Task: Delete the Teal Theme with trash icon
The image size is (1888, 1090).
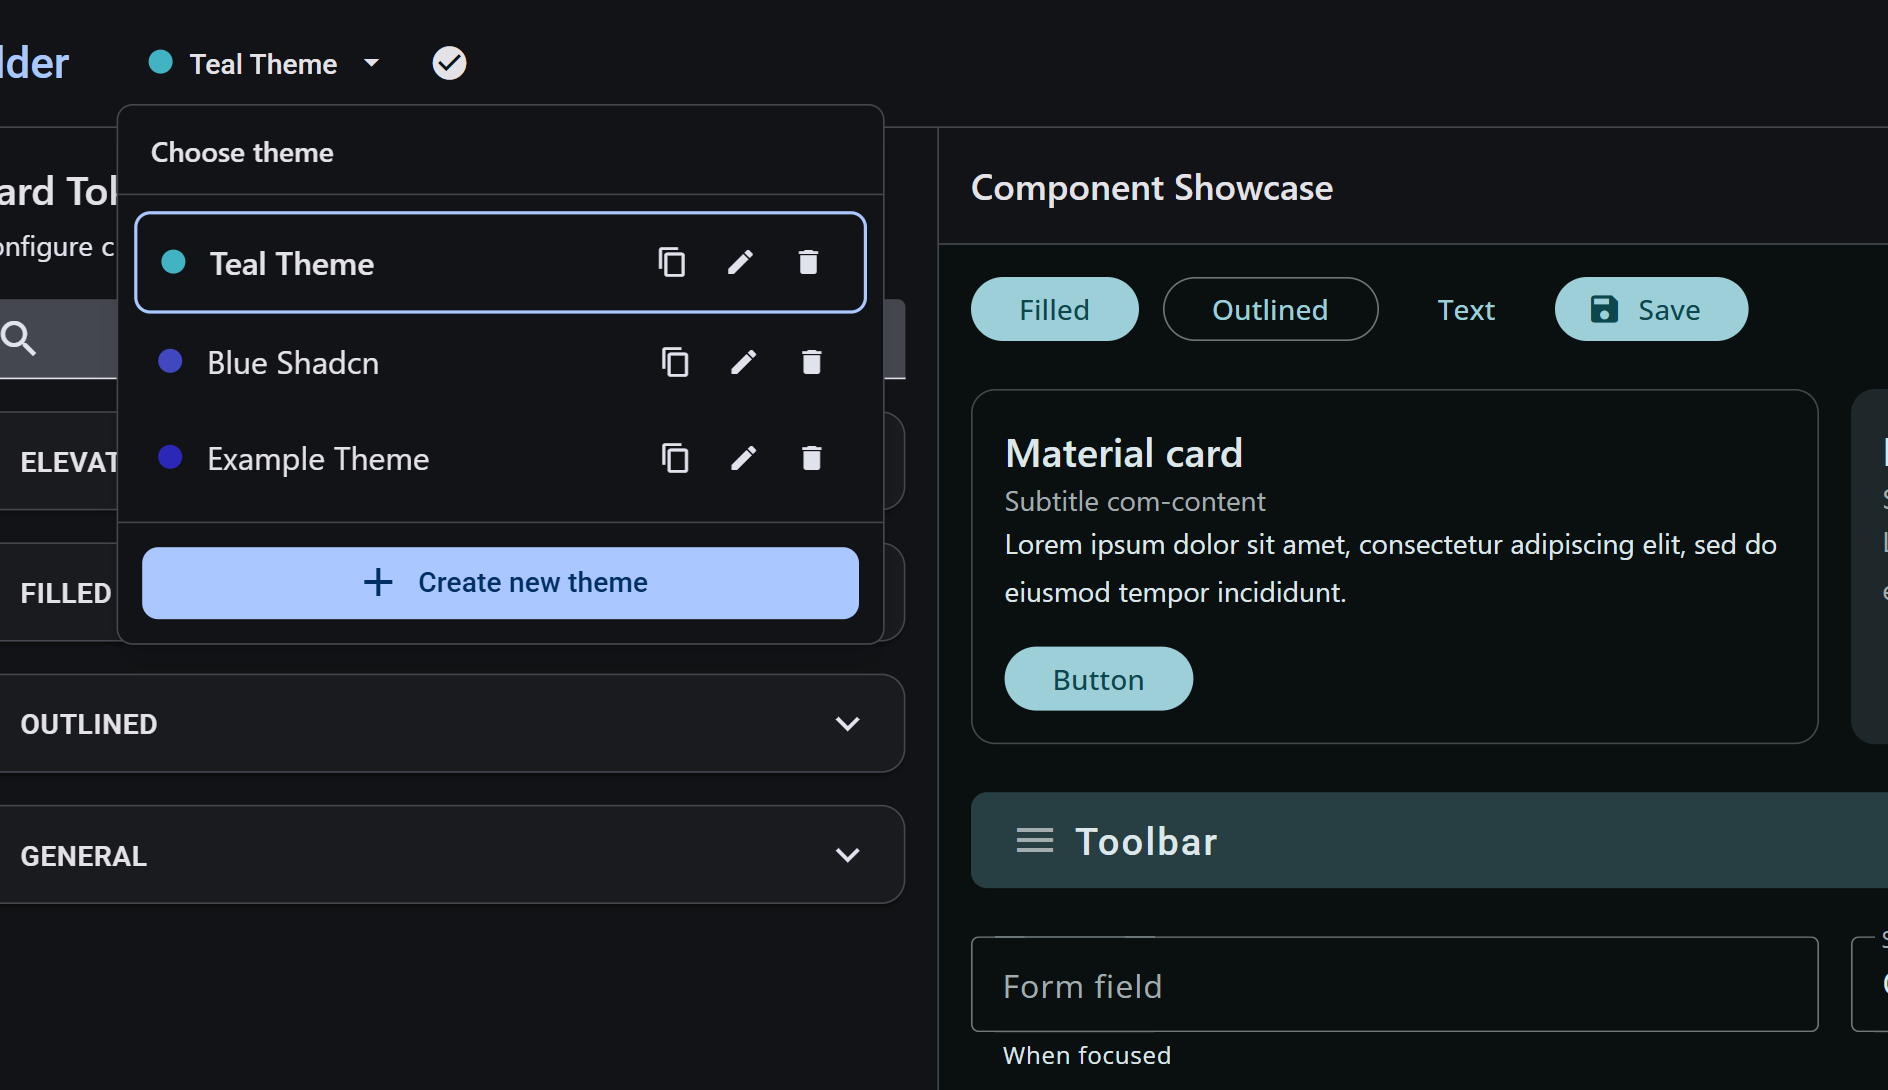Action: click(808, 263)
